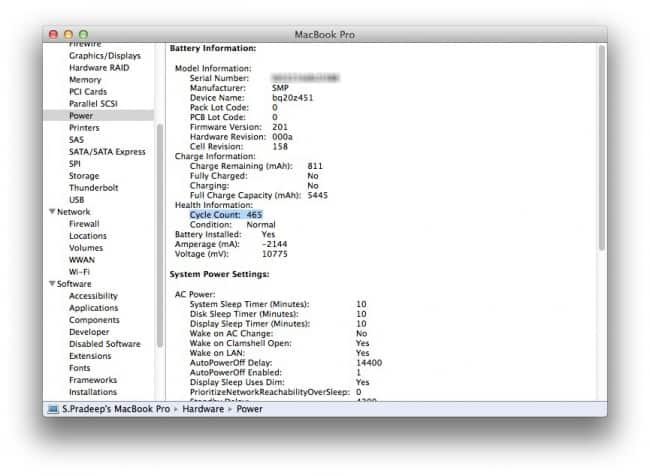Click the Amperage value -2144
650x476 pixels.
coord(274,244)
